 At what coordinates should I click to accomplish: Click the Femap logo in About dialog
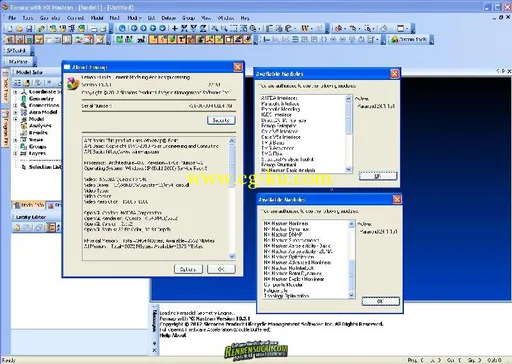(x=73, y=84)
